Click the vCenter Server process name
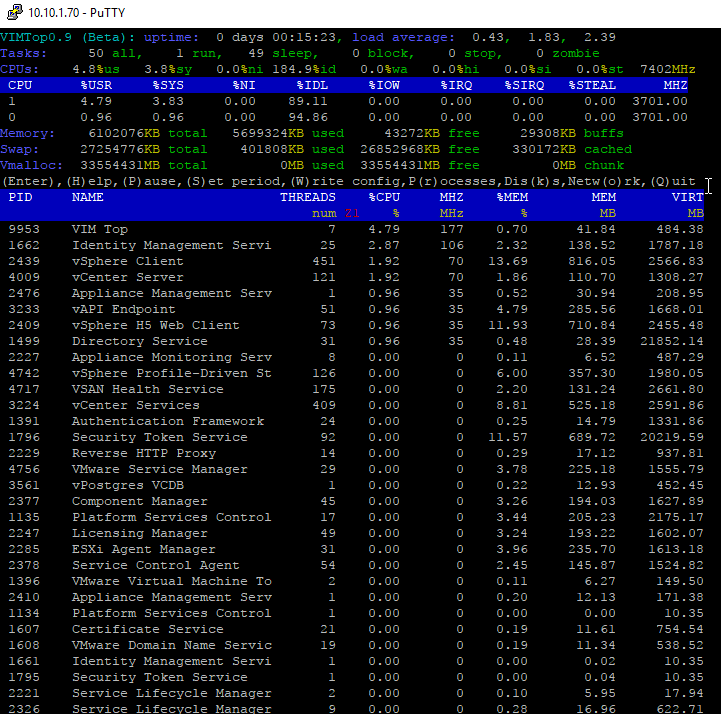Viewport: 721px width, 714px height. (x=128, y=277)
